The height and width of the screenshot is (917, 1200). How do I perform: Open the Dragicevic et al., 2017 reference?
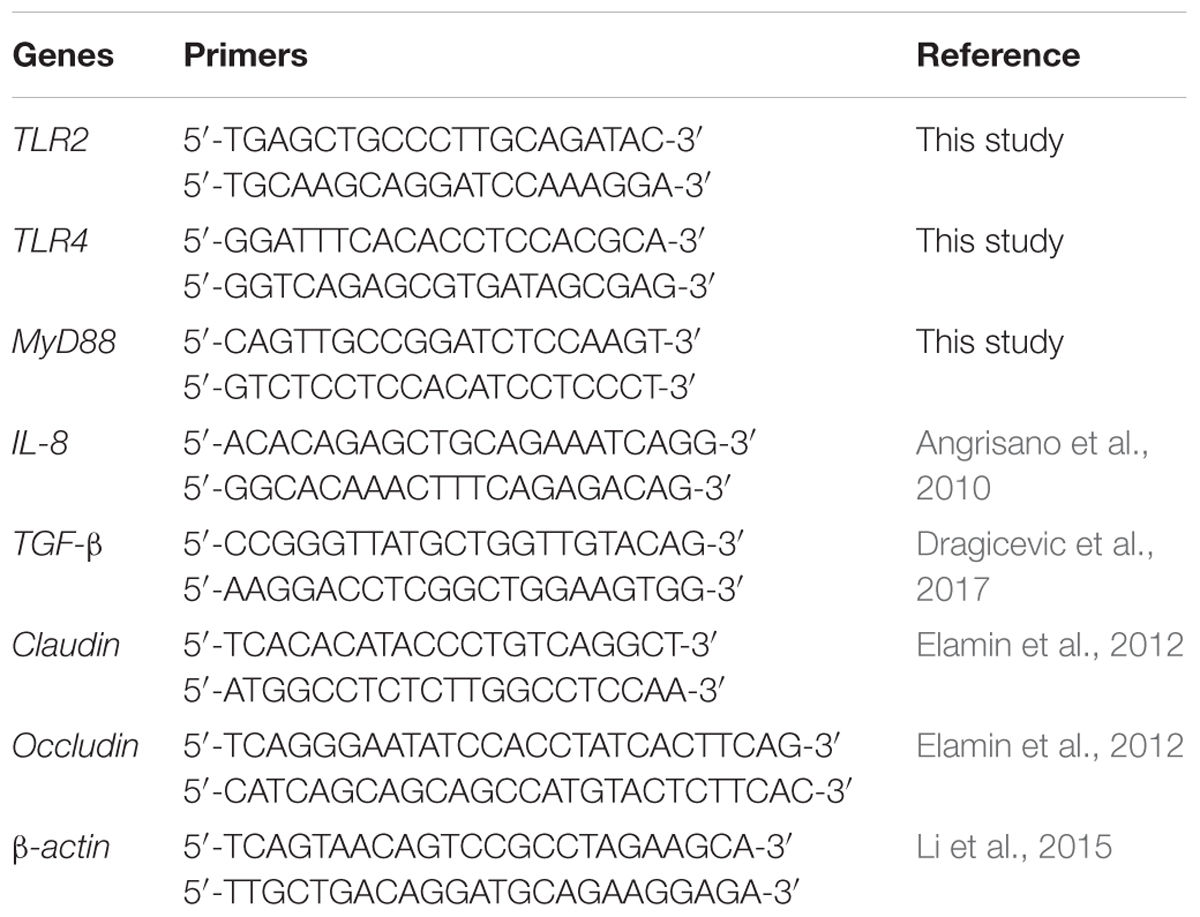[x=1037, y=565]
